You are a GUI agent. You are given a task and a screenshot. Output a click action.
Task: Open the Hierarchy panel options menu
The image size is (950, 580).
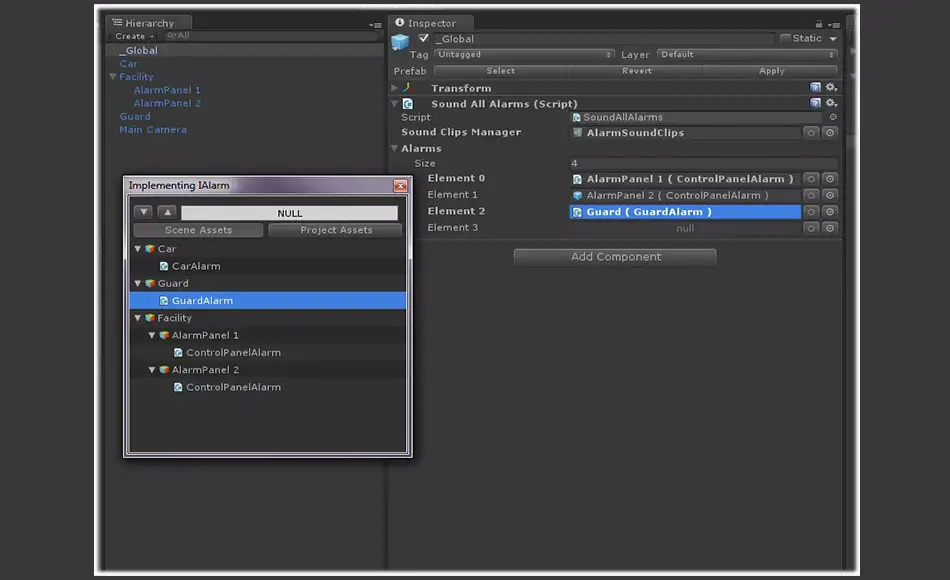tap(375, 25)
